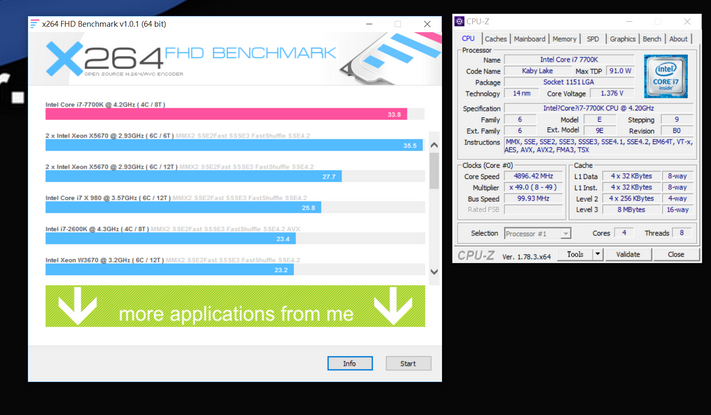Click the Technology value 14 nm
The width and height of the screenshot is (711, 415).
click(521, 93)
